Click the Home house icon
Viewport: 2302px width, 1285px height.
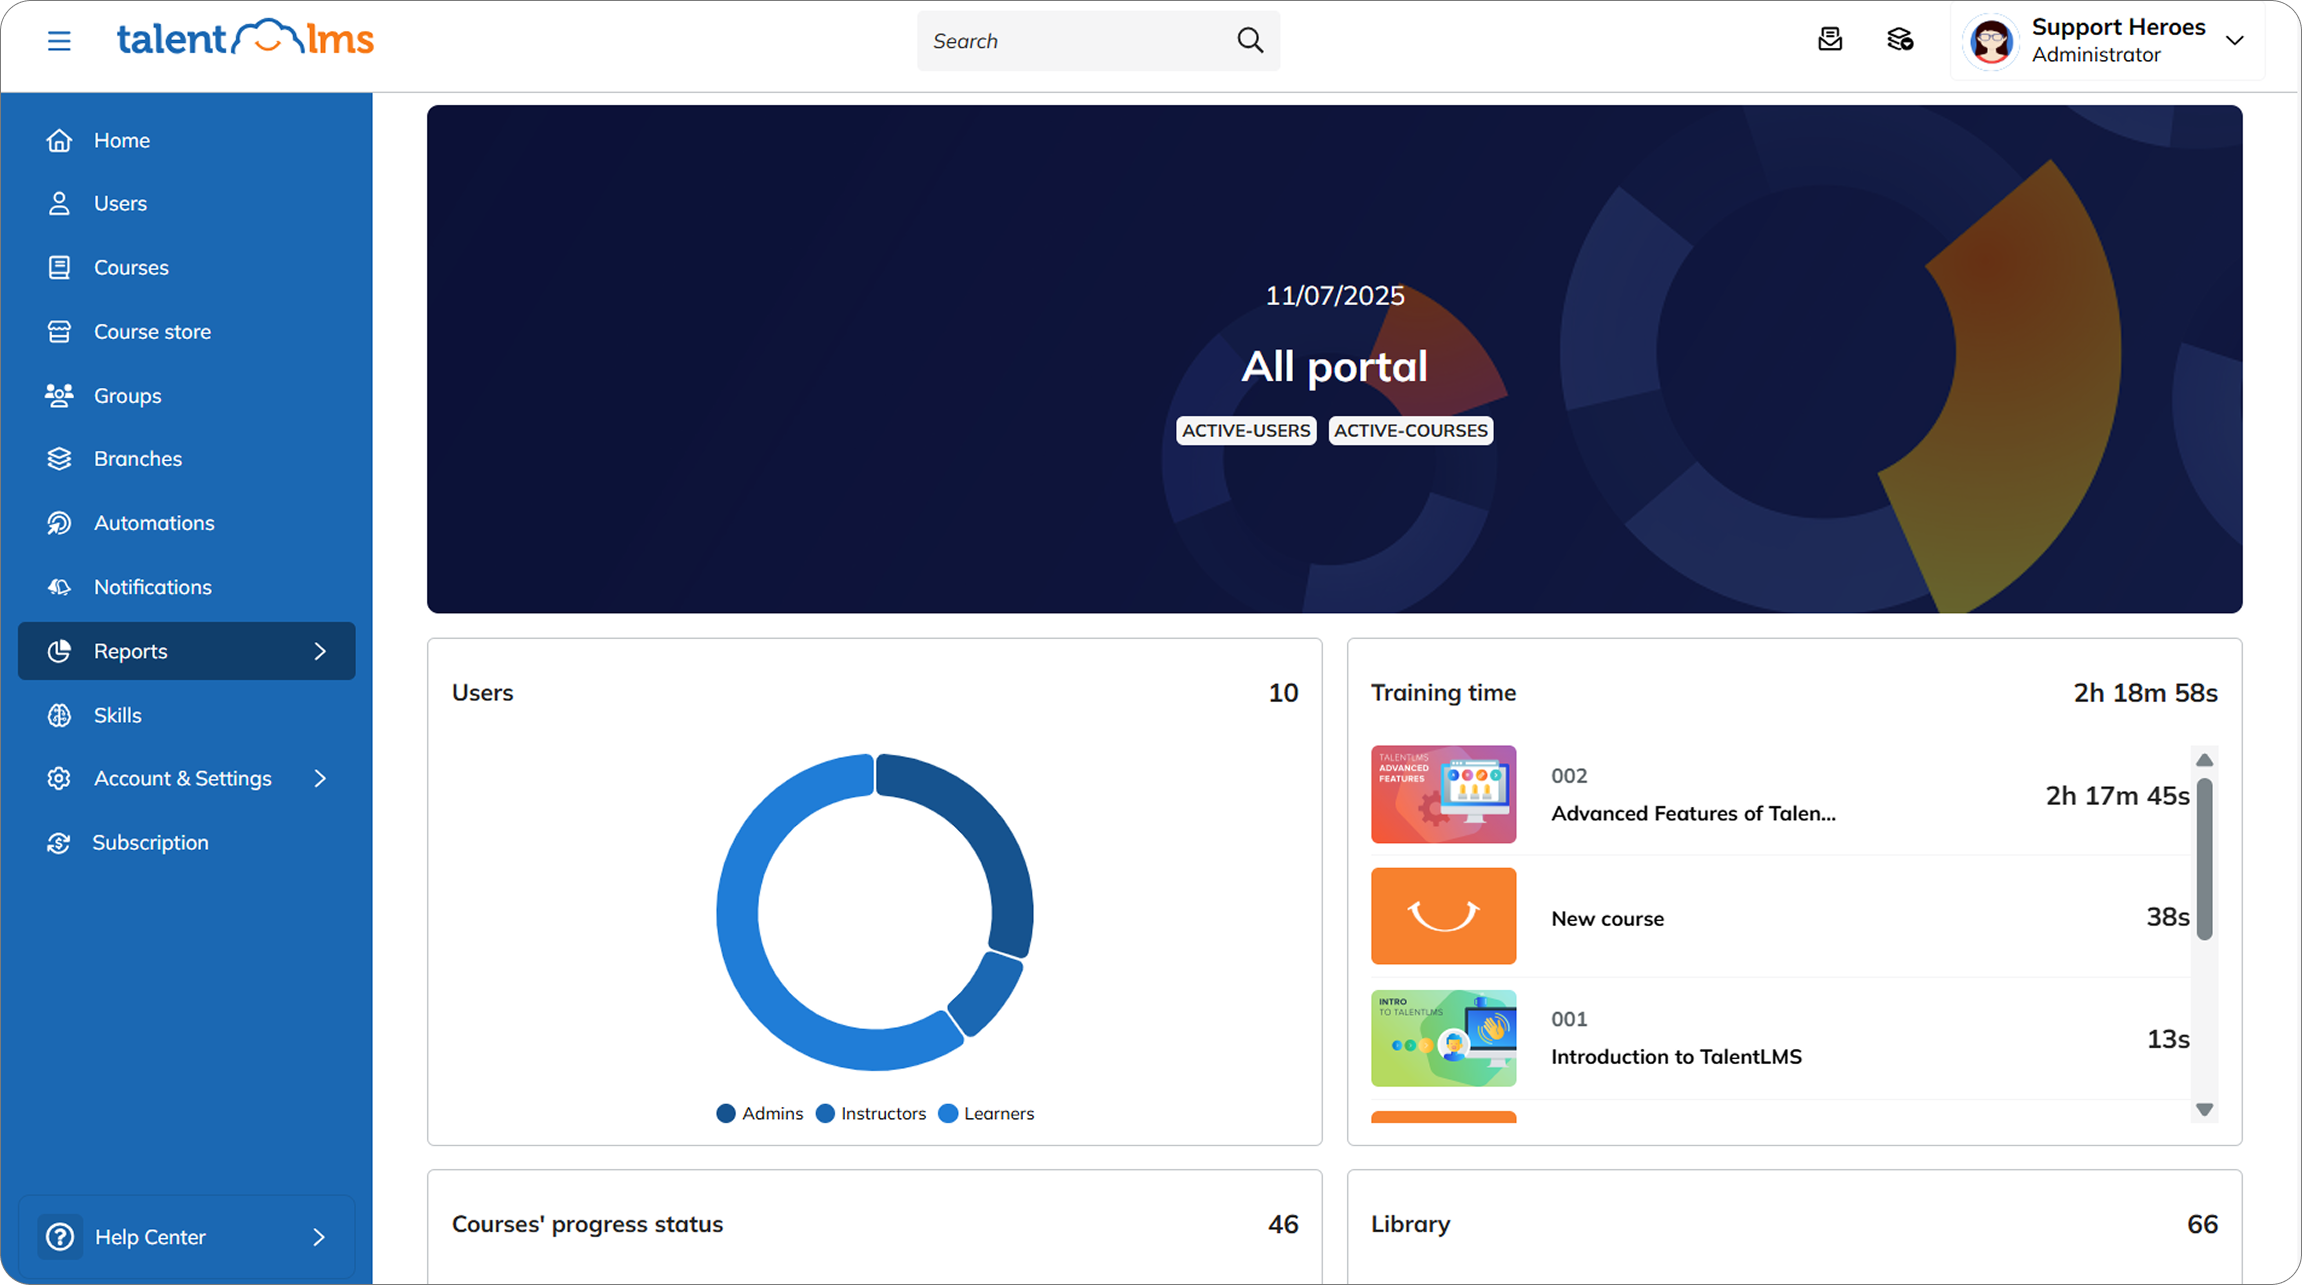click(59, 140)
